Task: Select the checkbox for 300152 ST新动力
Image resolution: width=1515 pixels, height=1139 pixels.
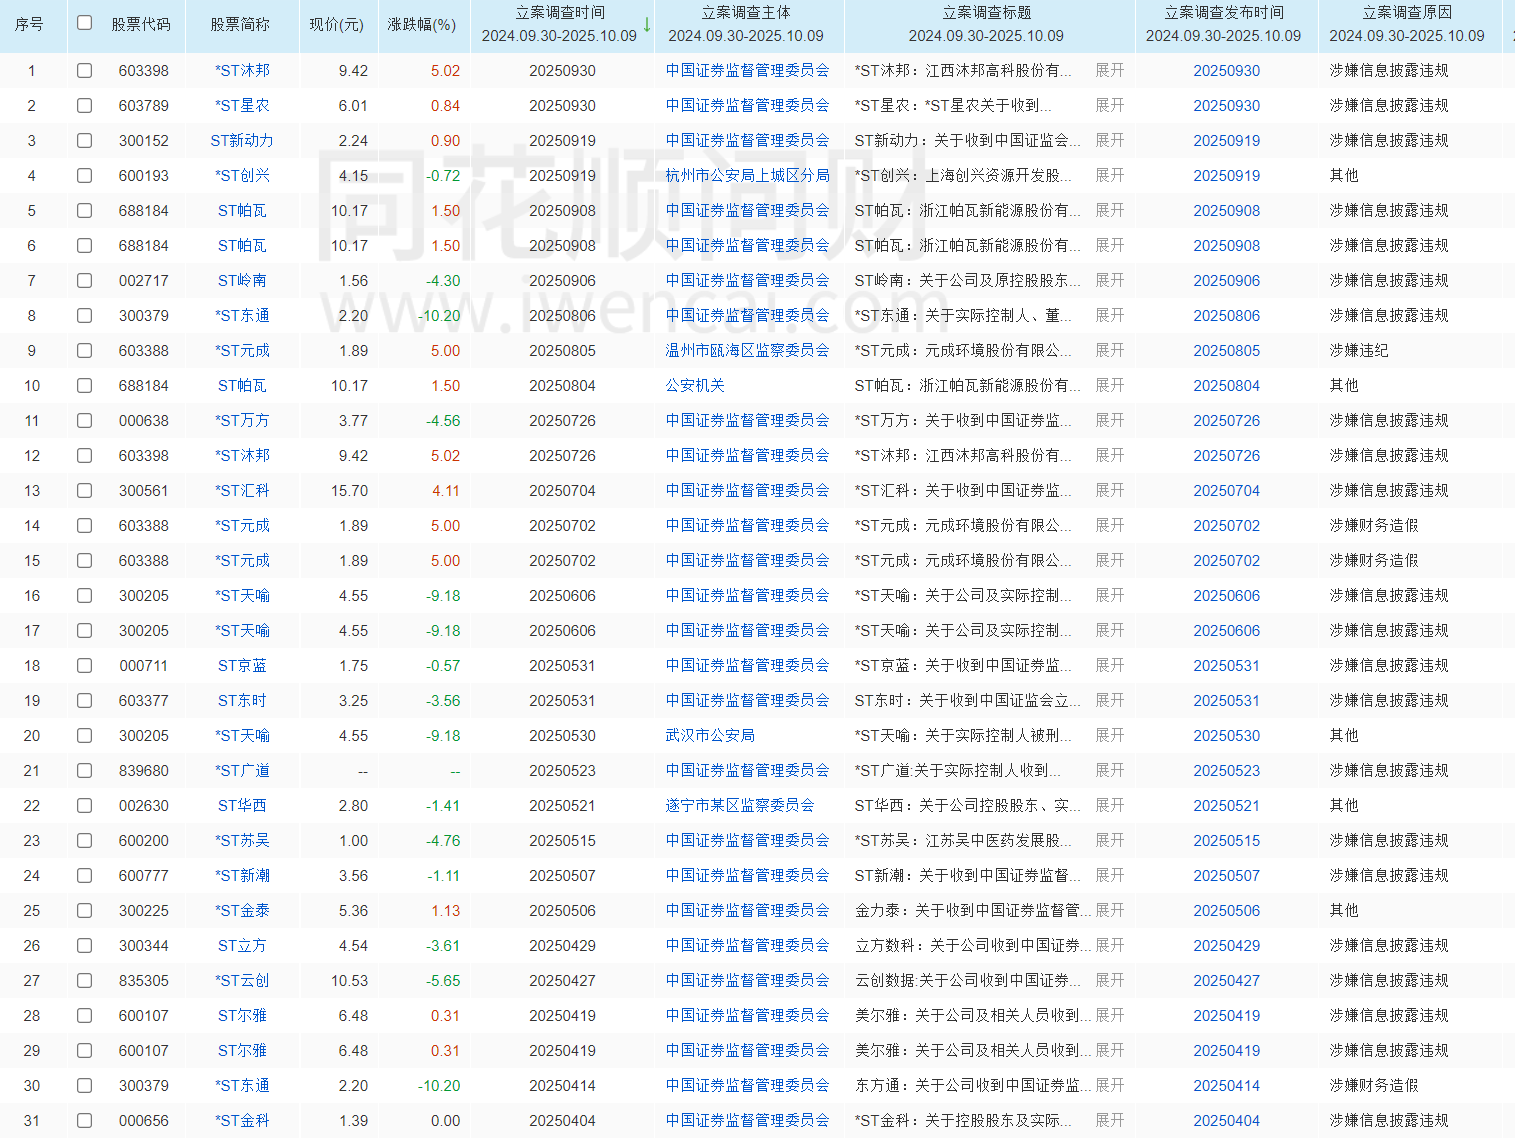Action: point(84,141)
